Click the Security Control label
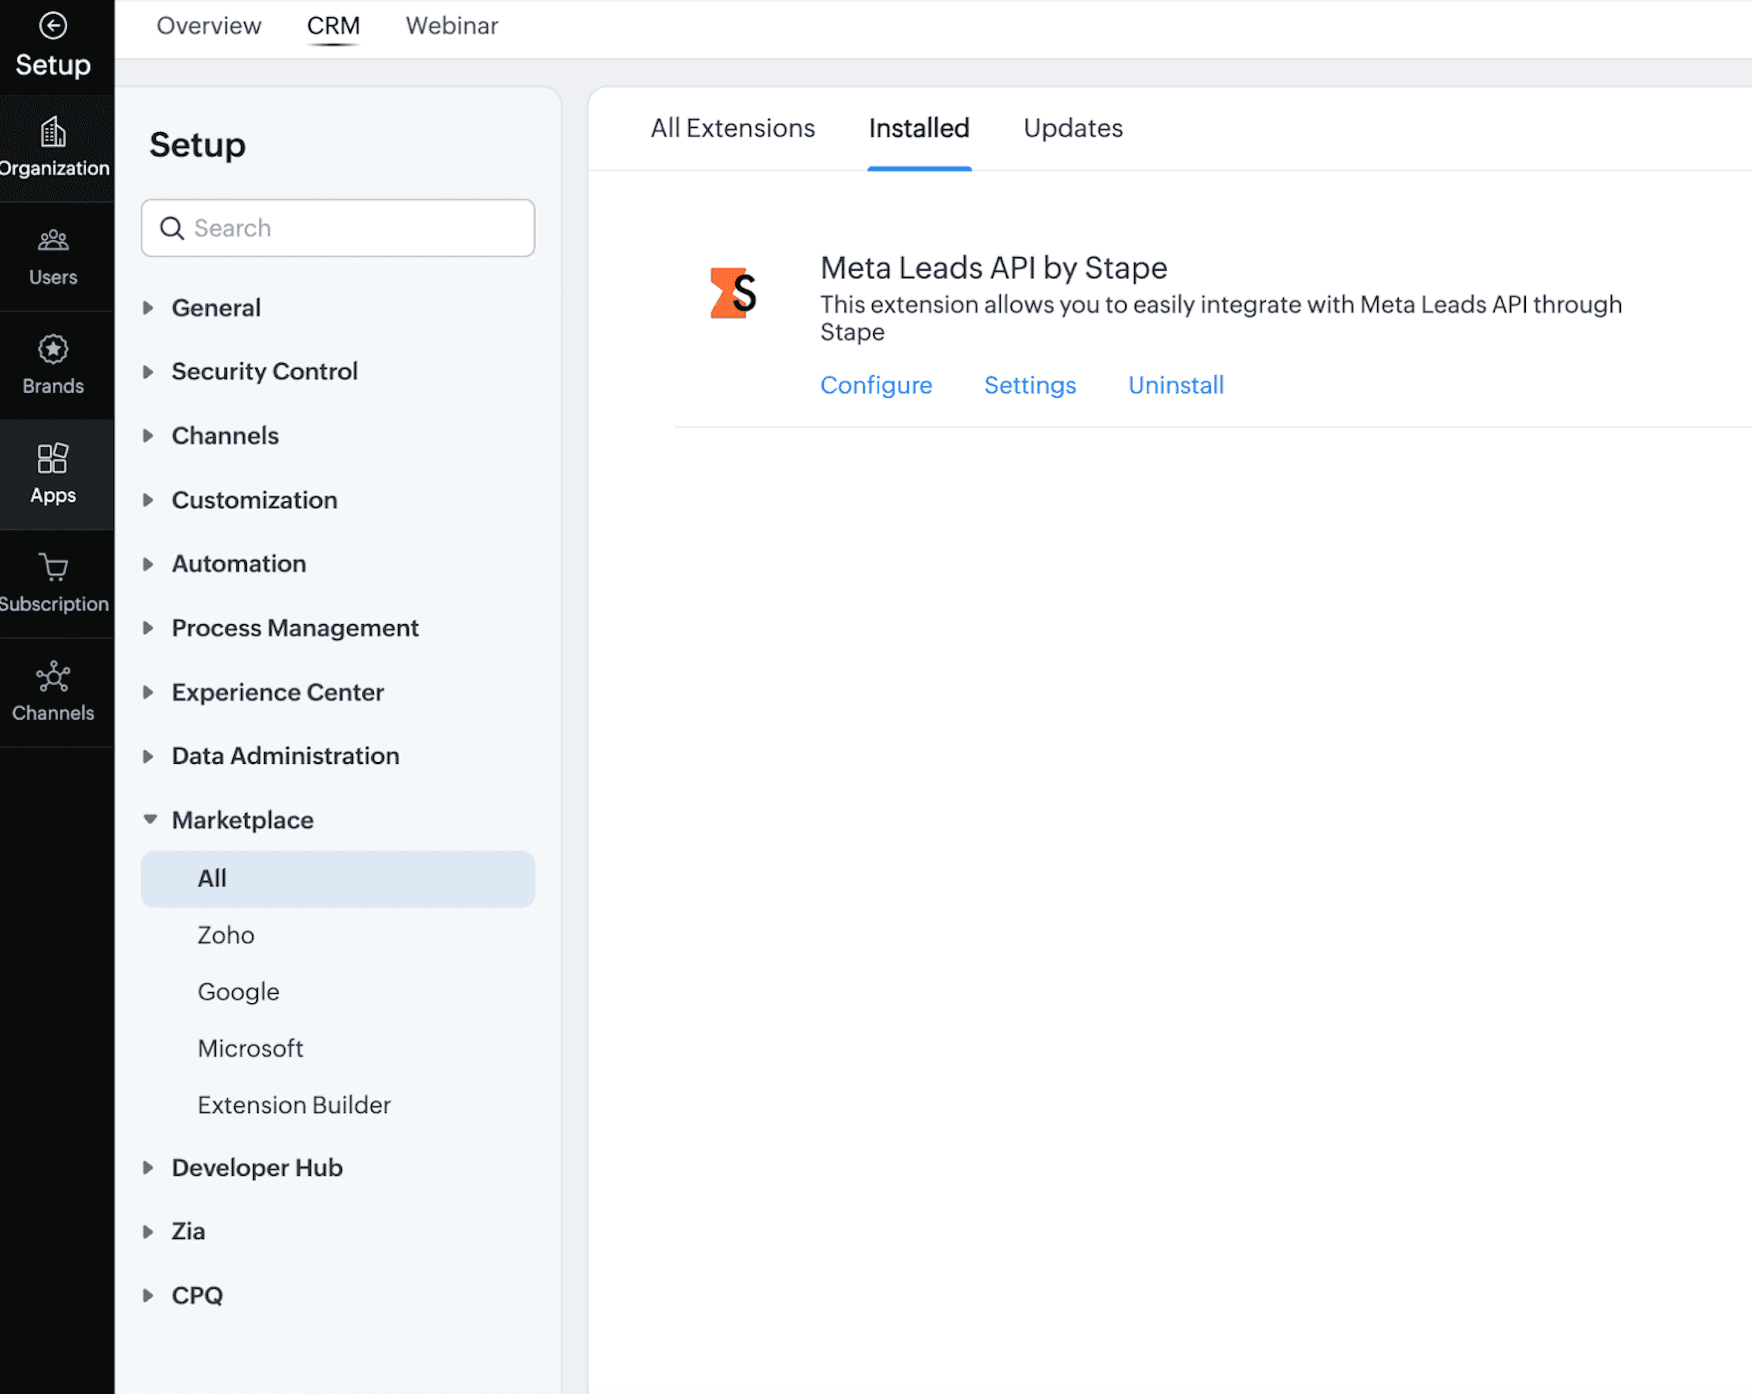Viewport: 1752px width, 1394px height. pos(265,372)
